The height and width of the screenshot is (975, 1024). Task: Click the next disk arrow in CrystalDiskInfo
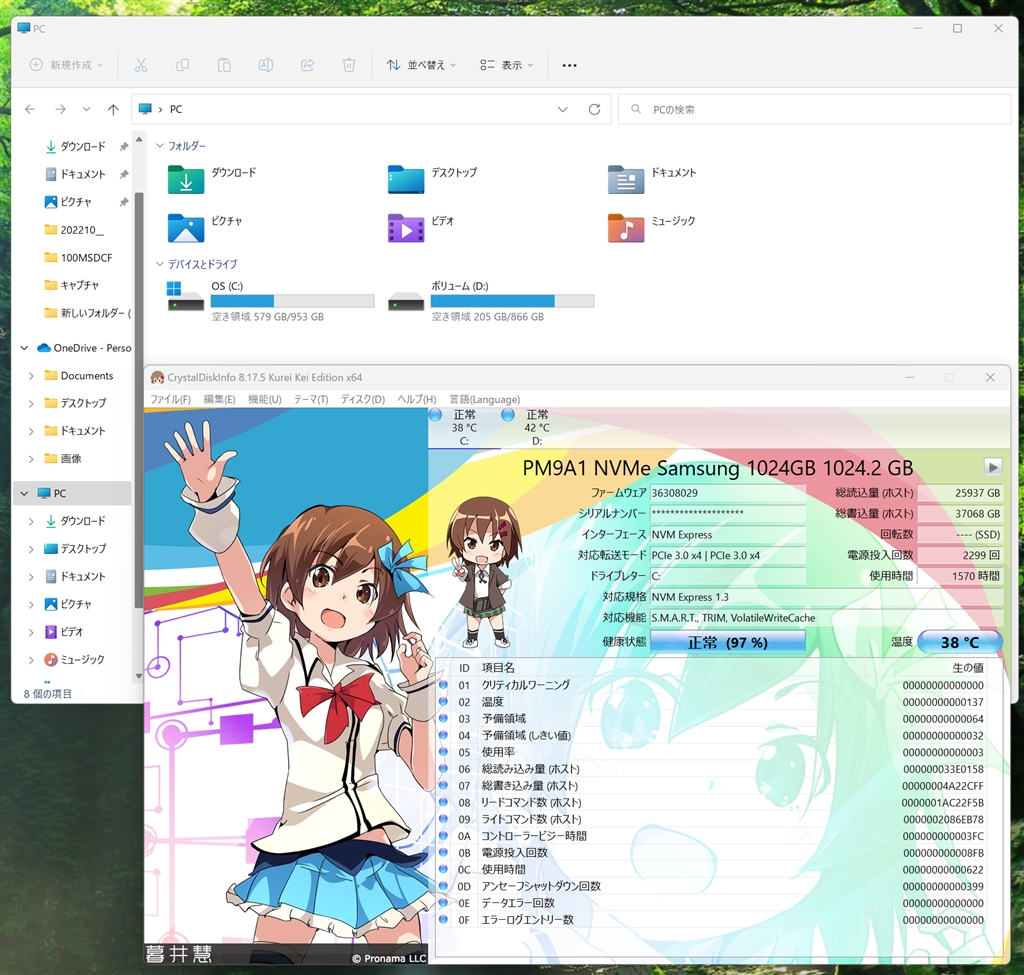(x=993, y=467)
